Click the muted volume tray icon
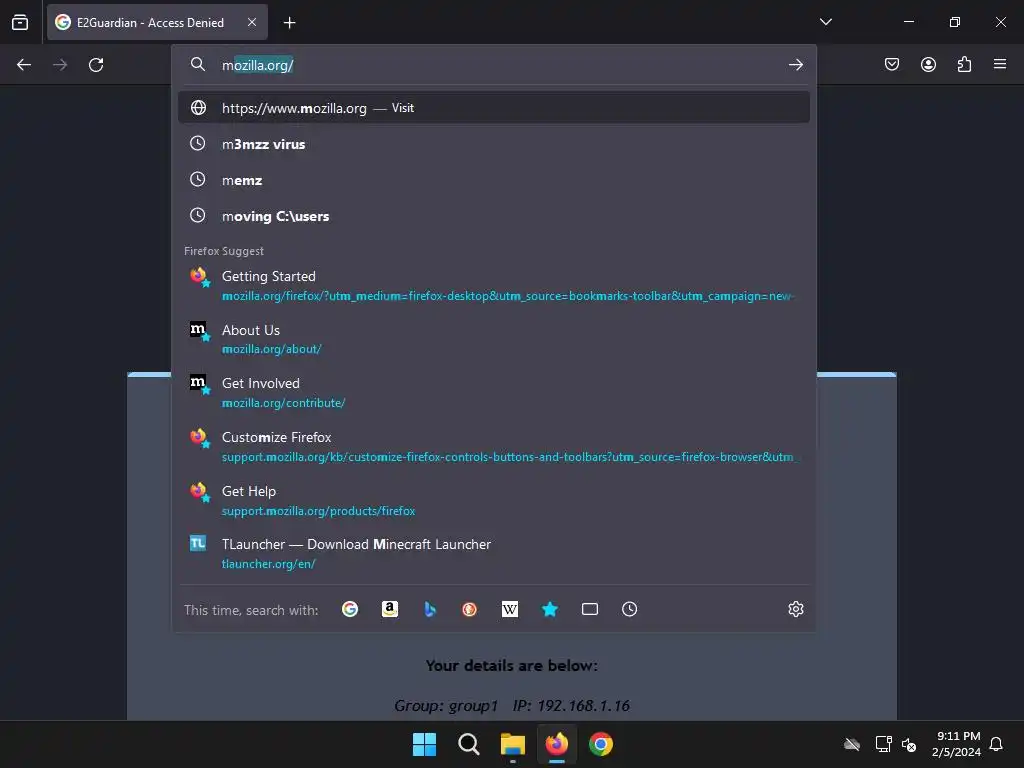The width and height of the screenshot is (1024, 768). click(x=909, y=744)
